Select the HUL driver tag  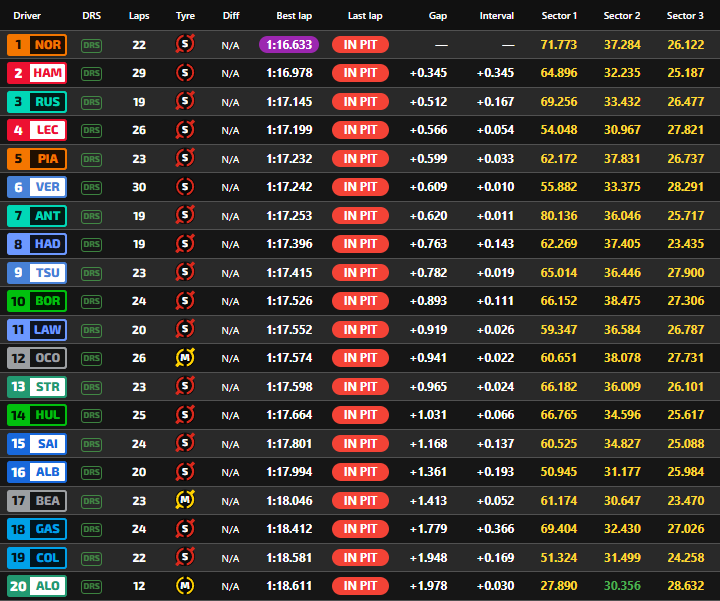point(37,415)
